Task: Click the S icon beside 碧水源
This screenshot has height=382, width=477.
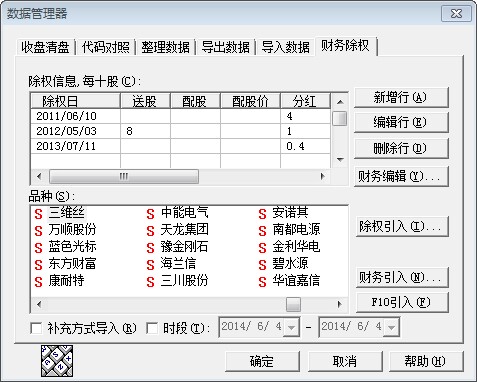Action: point(263,265)
